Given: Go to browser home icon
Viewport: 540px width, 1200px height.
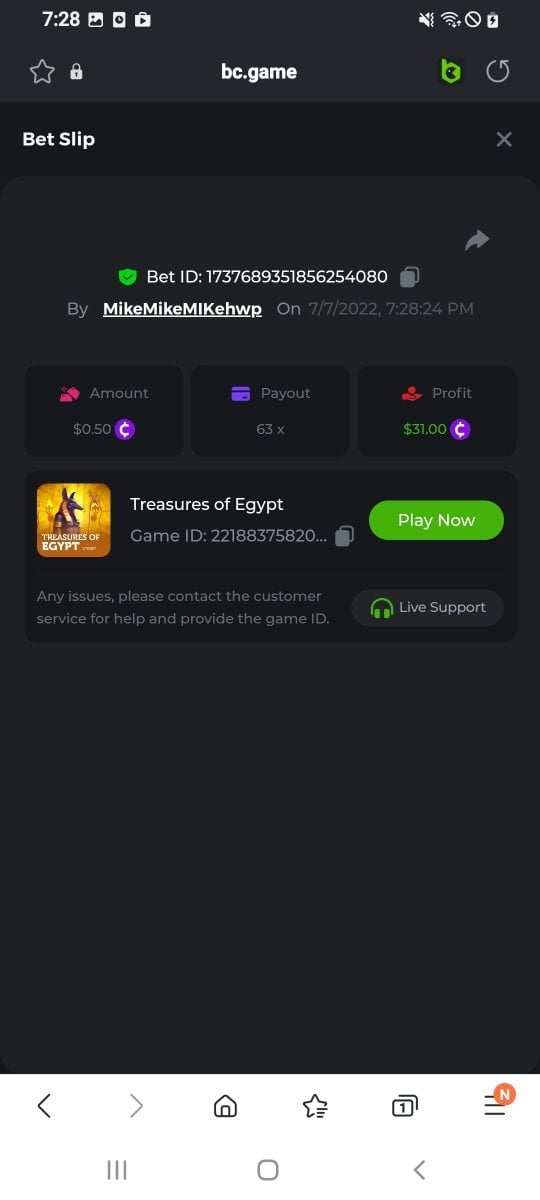Looking at the screenshot, I should point(225,1105).
